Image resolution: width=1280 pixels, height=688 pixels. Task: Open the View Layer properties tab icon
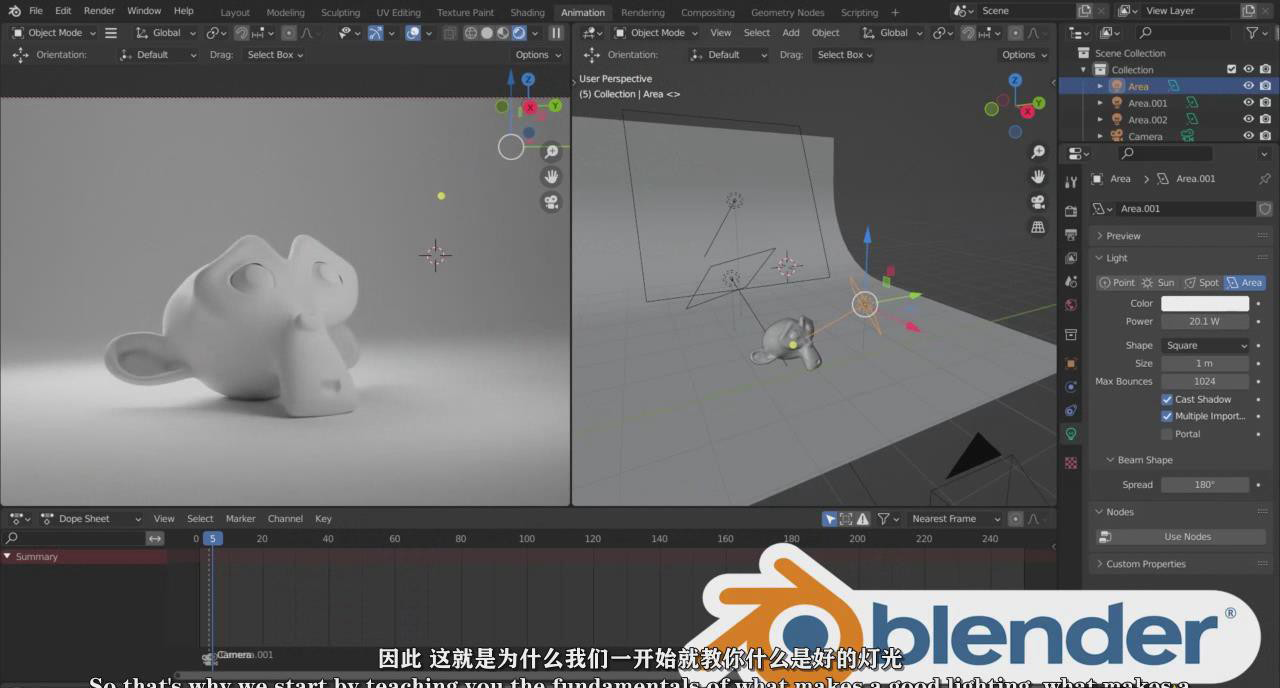click(x=1071, y=258)
